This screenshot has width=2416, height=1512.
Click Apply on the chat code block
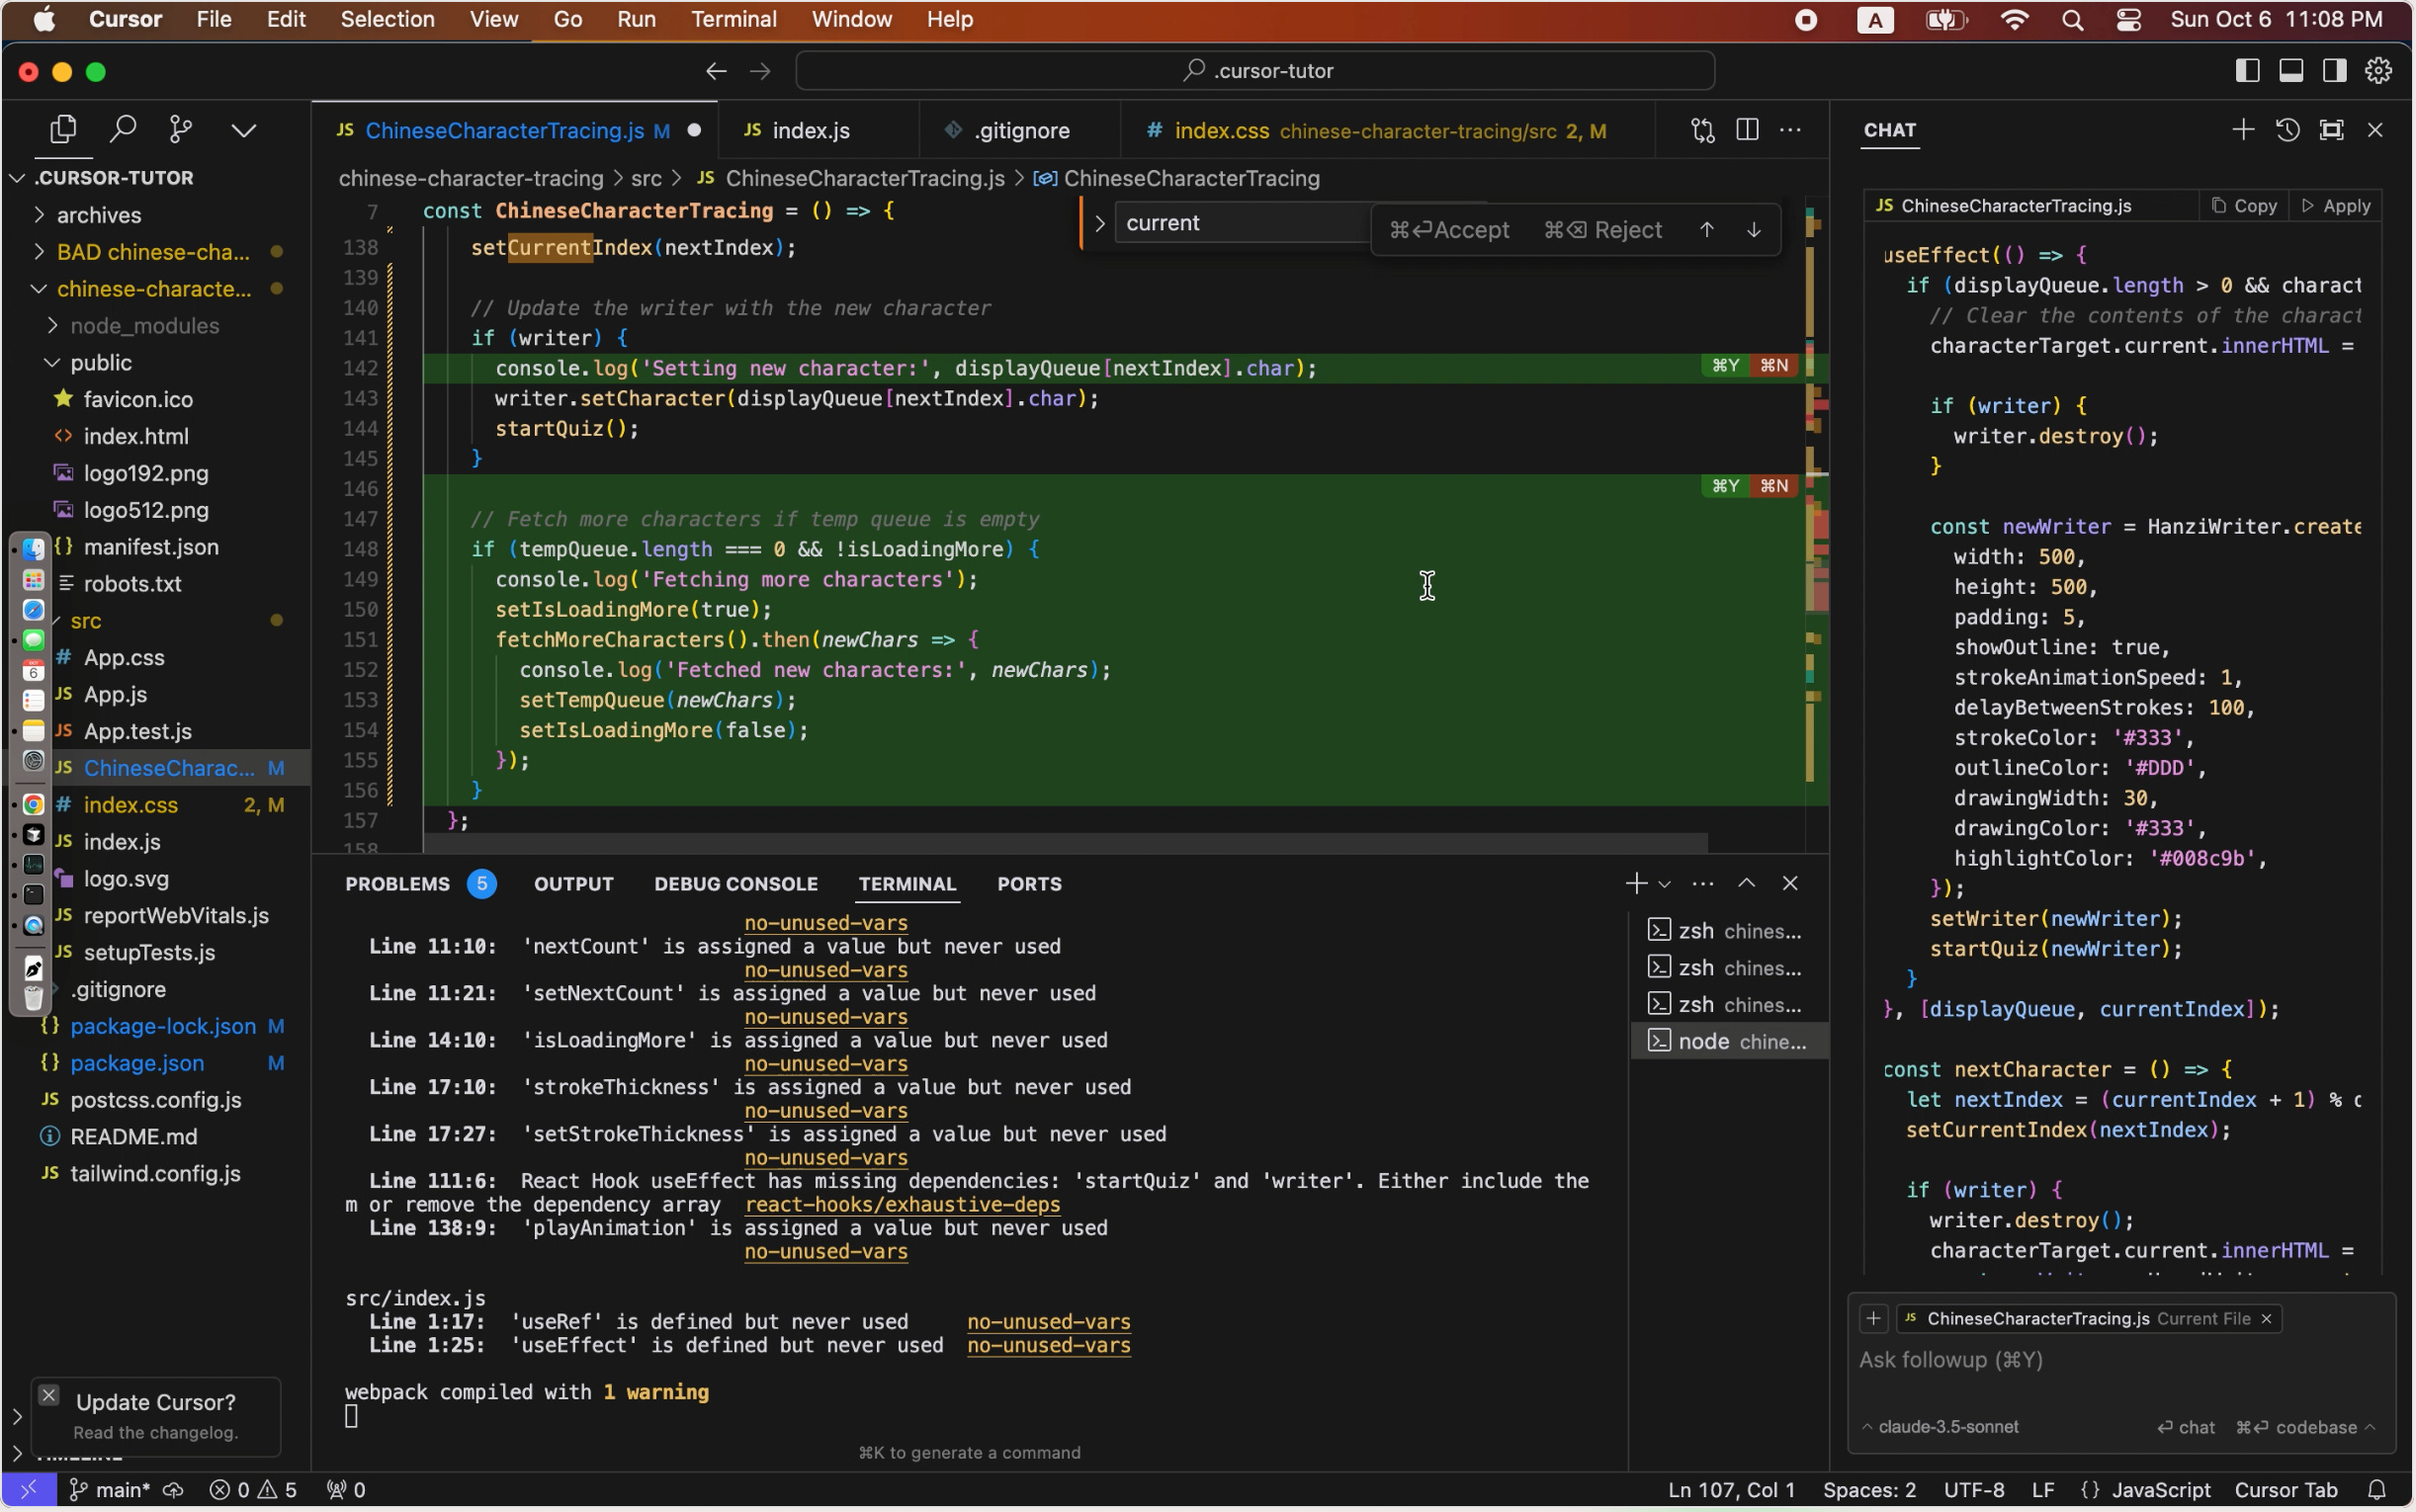[2336, 206]
